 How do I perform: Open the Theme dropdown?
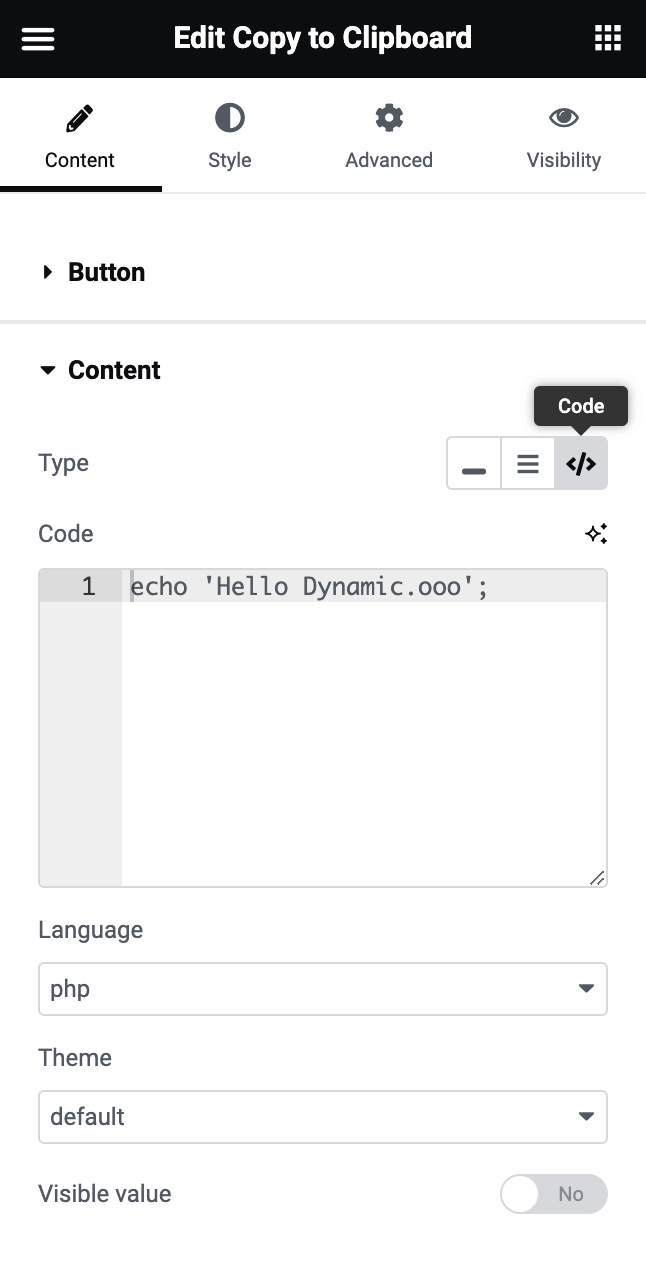pyautogui.click(x=323, y=1116)
